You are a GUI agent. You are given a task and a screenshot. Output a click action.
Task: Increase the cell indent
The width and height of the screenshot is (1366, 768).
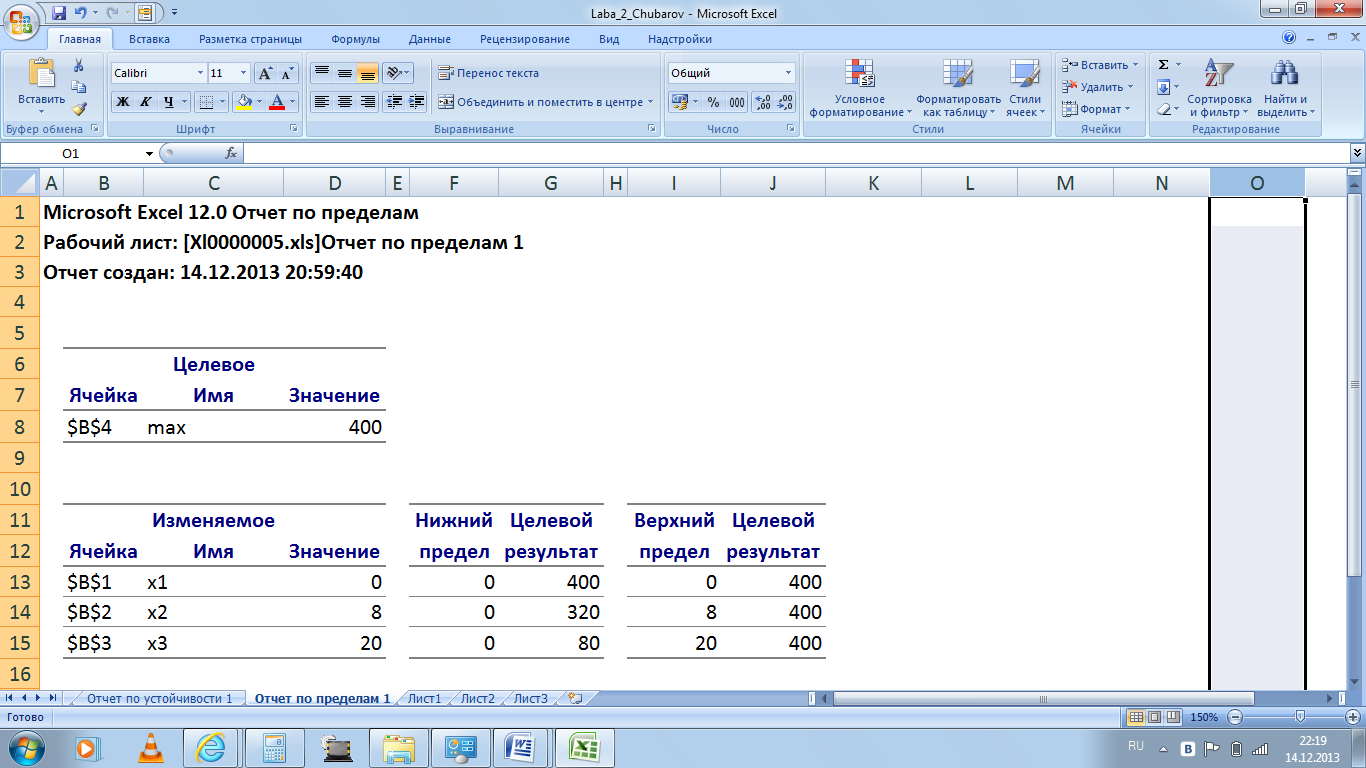417,102
